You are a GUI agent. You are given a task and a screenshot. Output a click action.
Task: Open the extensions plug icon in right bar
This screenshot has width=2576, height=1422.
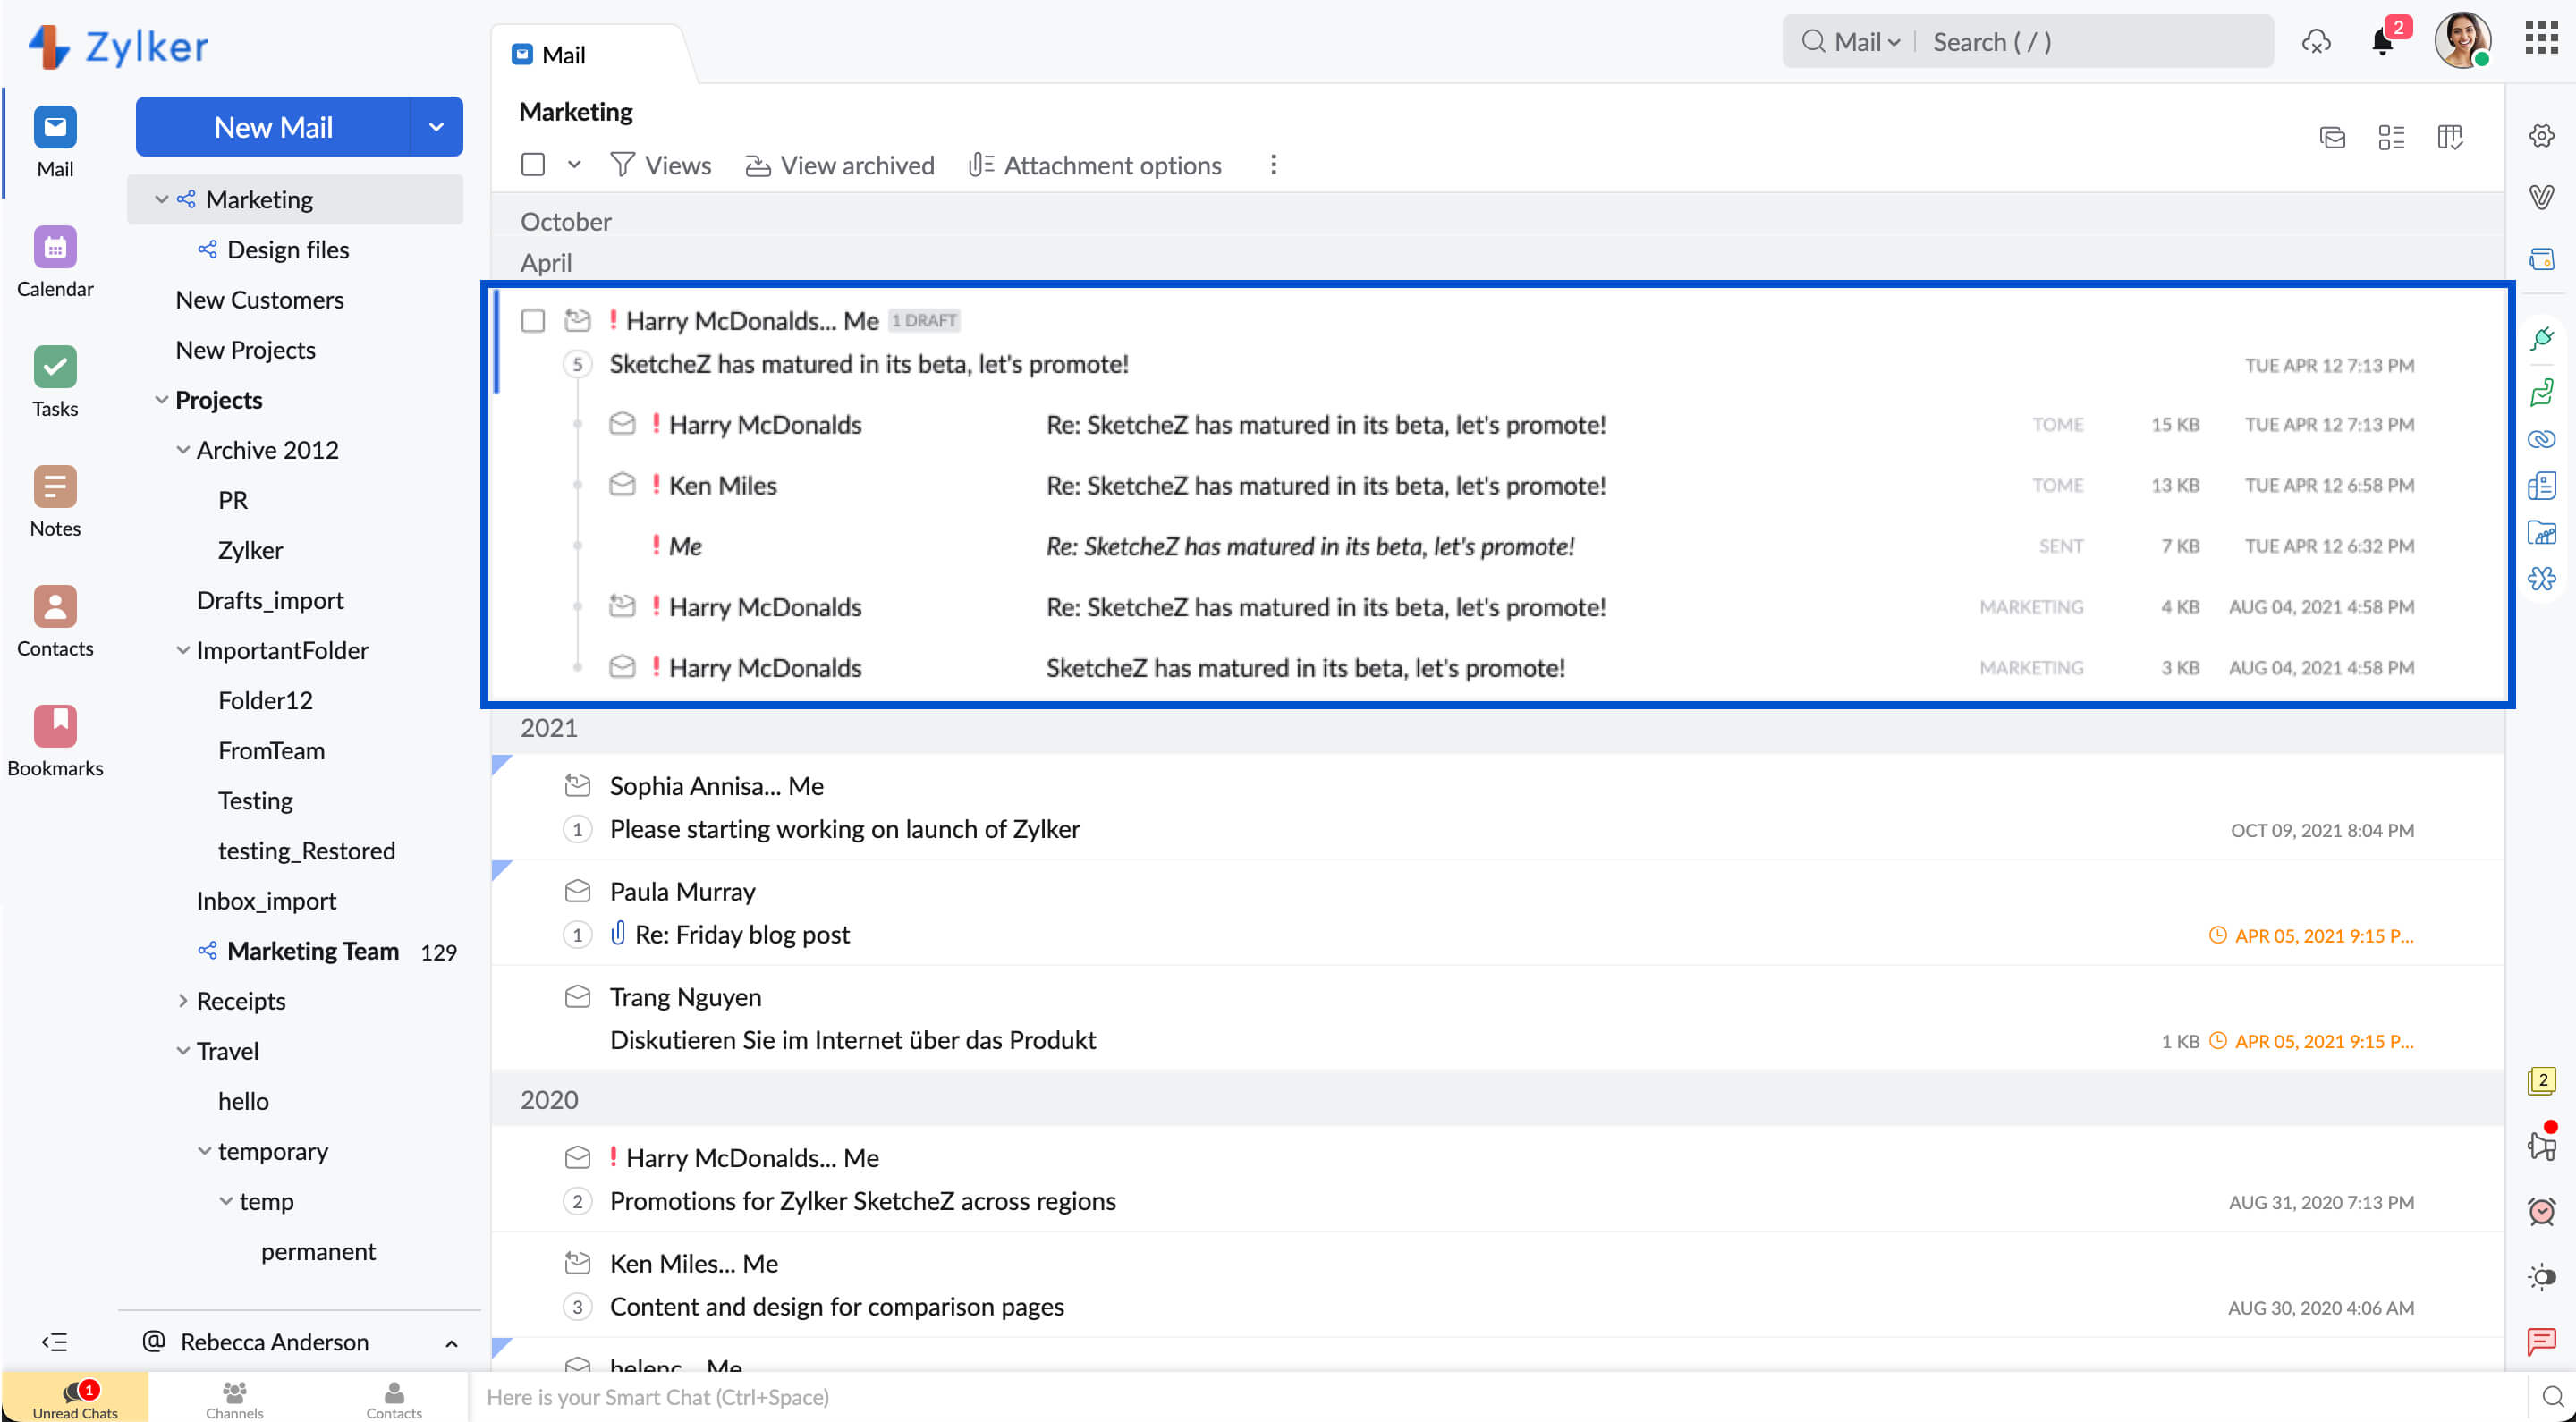[x=2541, y=338]
